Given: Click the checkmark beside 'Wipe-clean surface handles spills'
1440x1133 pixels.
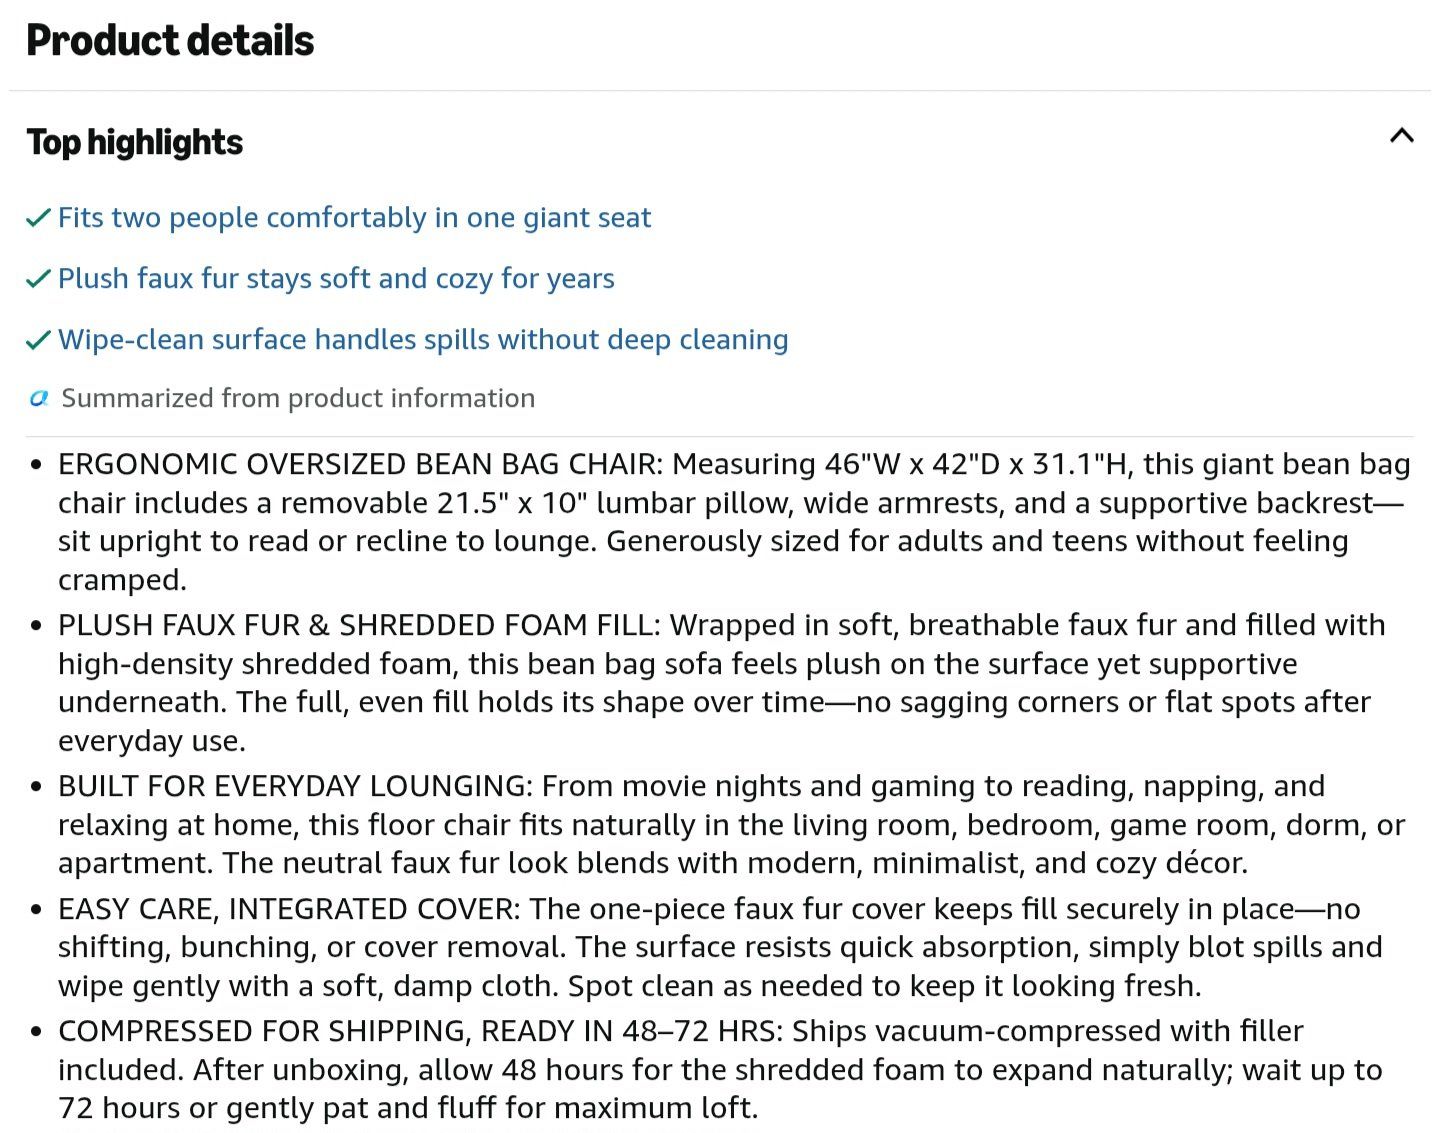Looking at the screenshot, I should click(x=38, y=340).
